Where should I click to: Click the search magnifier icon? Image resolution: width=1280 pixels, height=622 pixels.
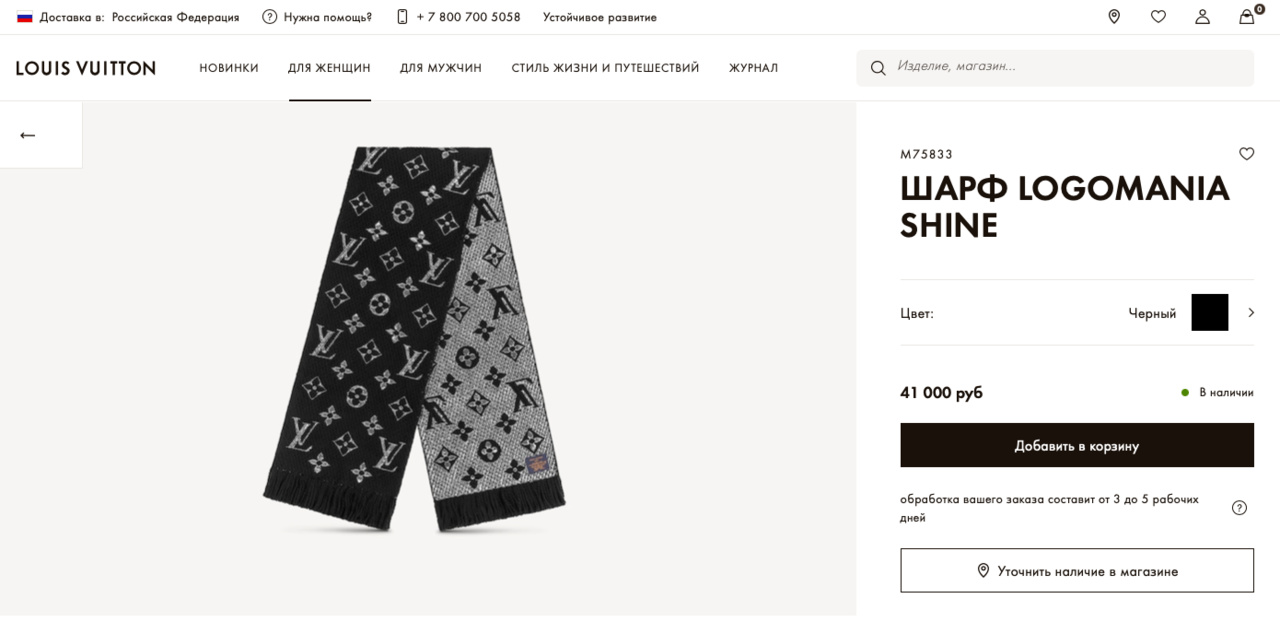click(x=878, y=68)
